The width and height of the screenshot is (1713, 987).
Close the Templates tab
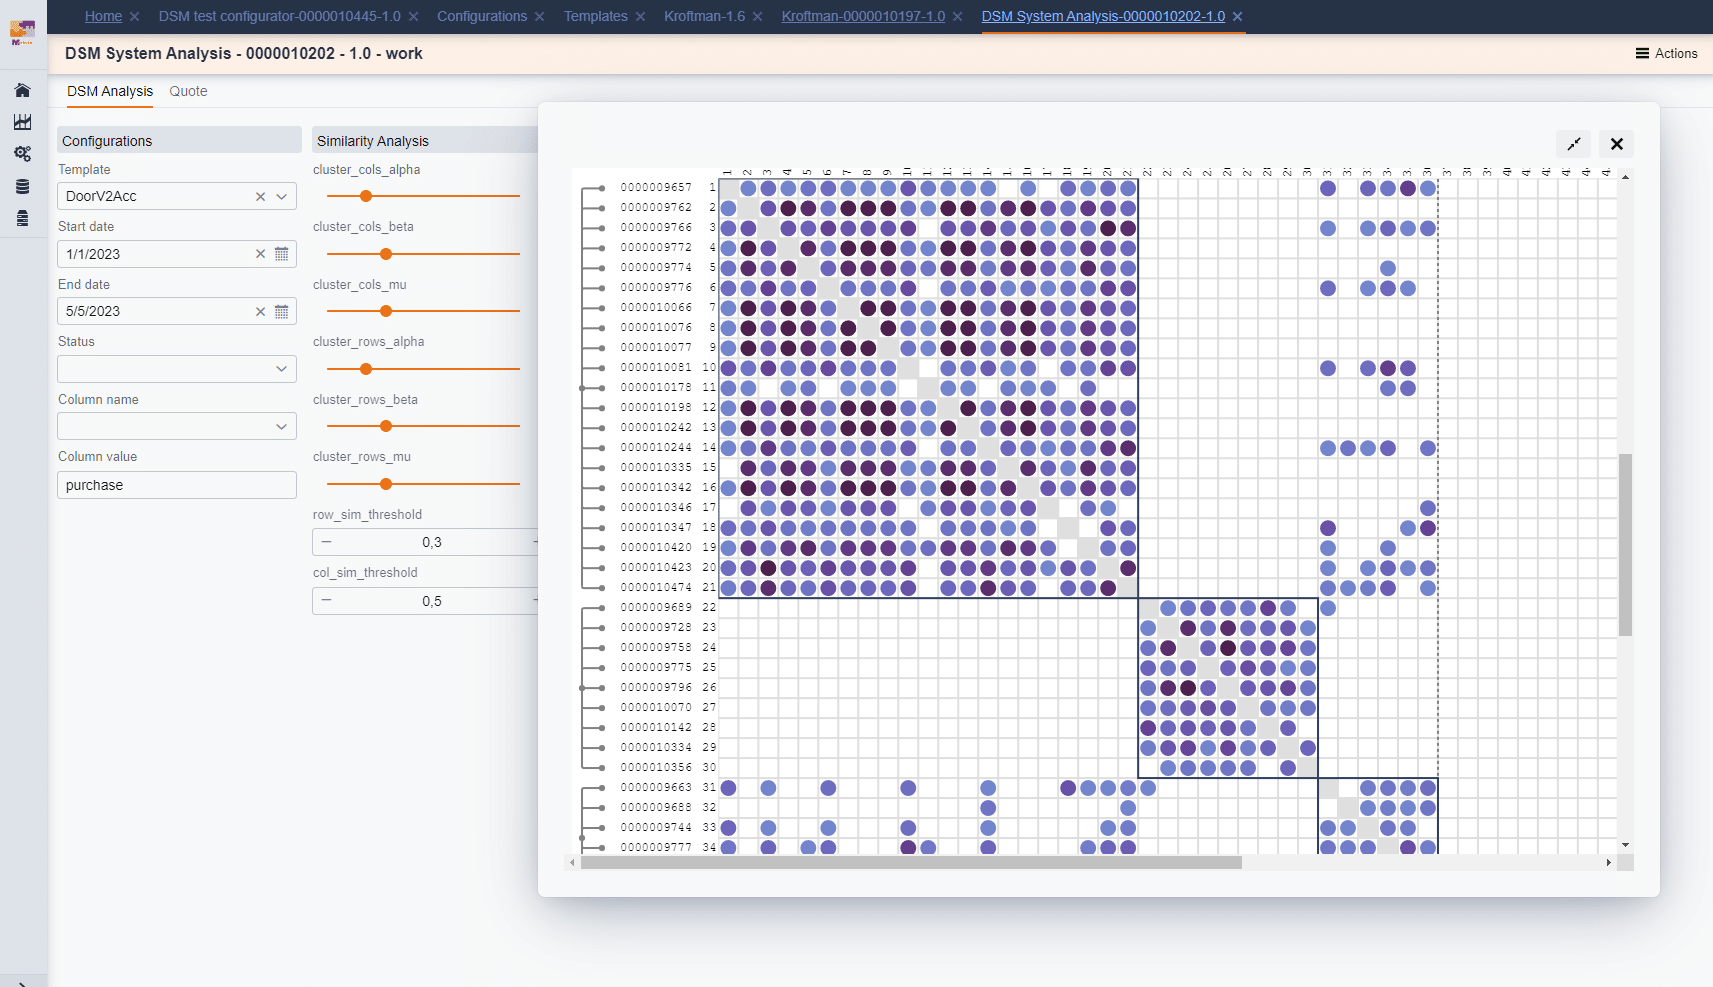[640, 17]
